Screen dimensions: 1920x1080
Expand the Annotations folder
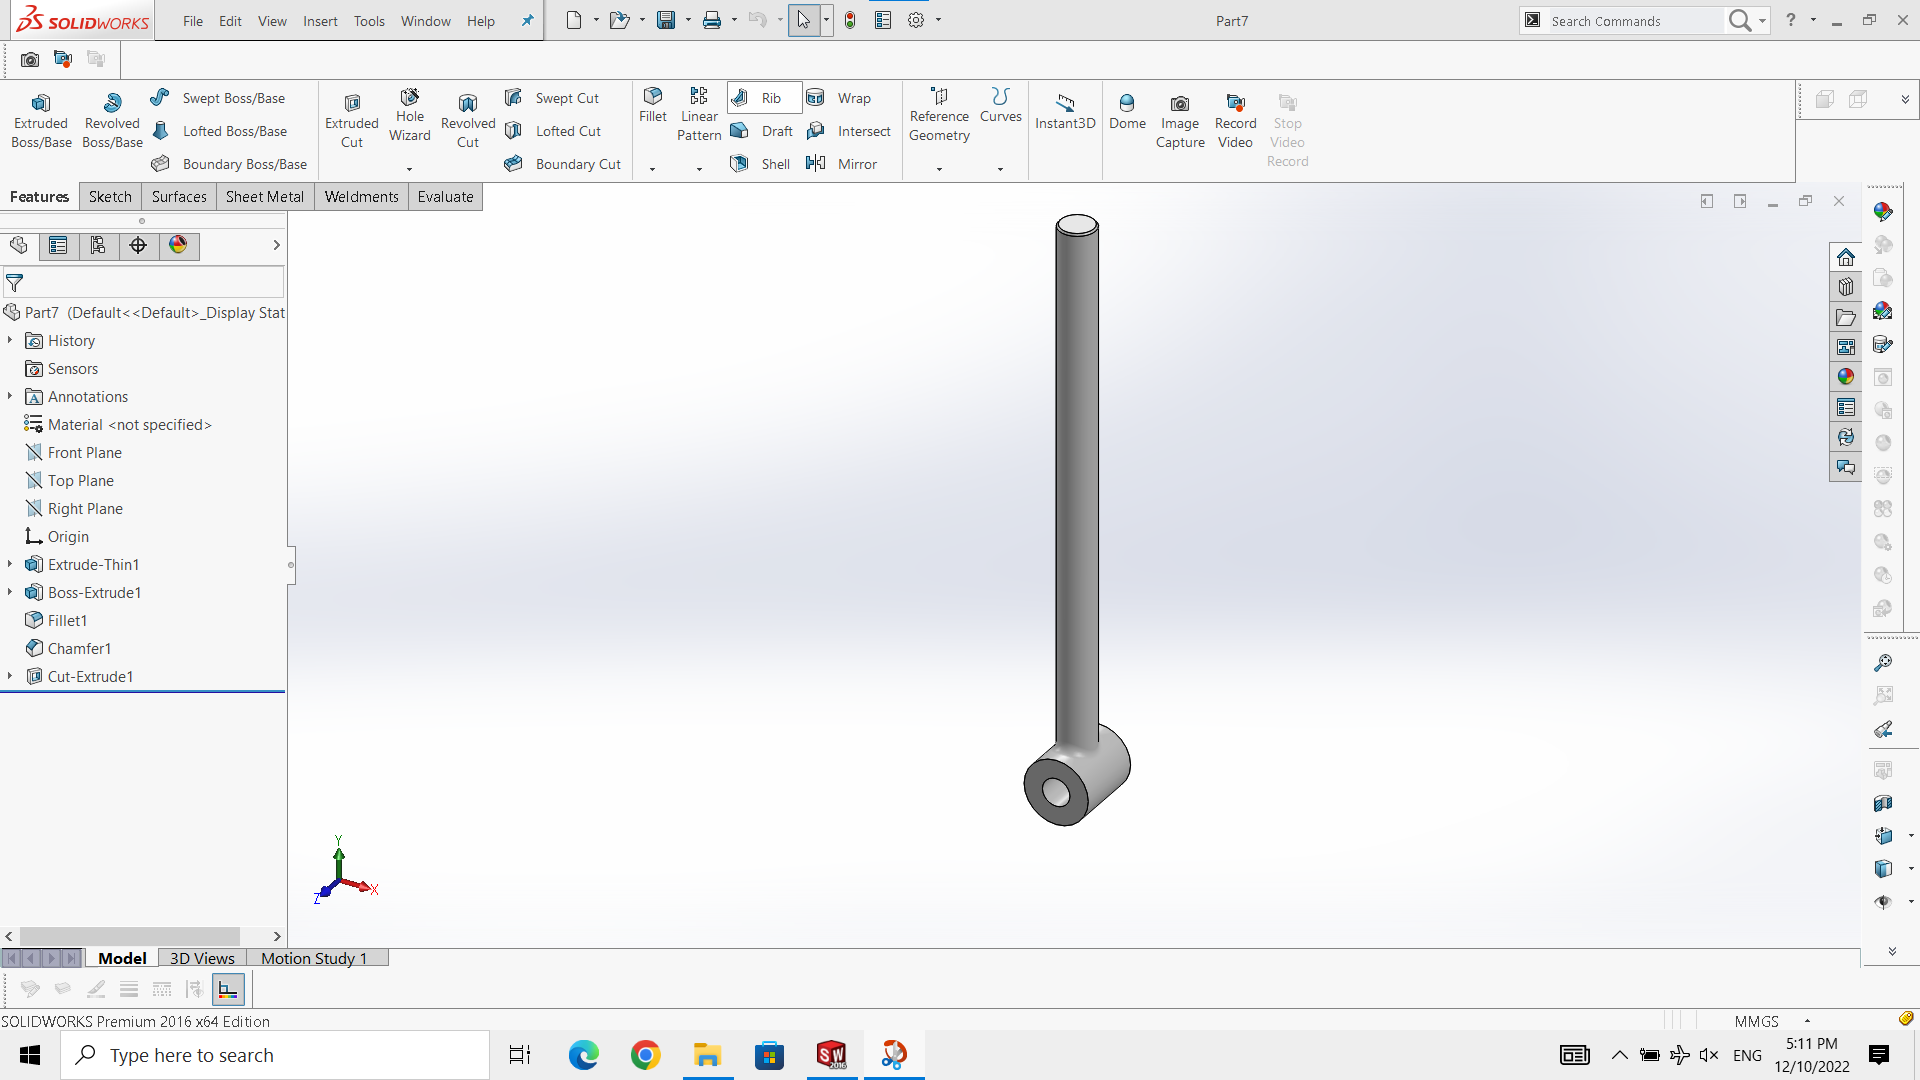(10, 396)
